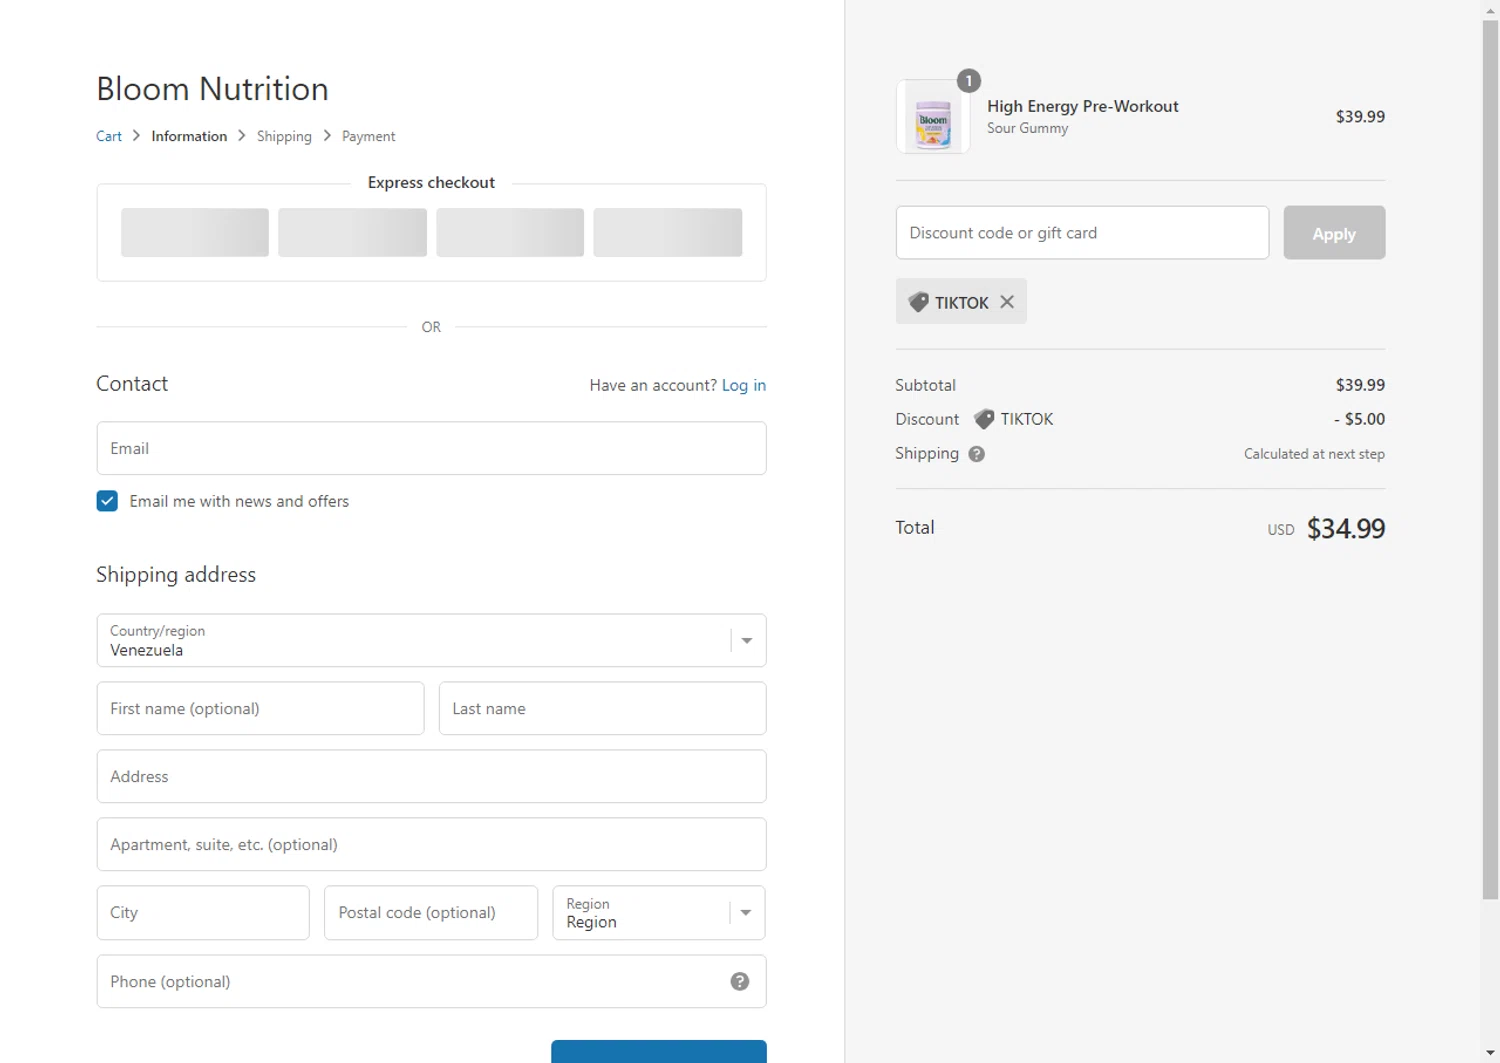This screenshot has height=1063, width=1500.
Task: Click the fourth express checkout button
Action: (x=668, y=232)
